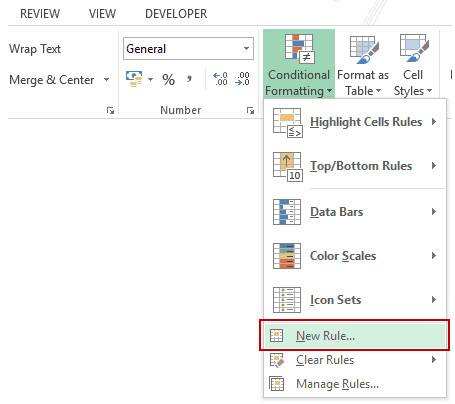
Task: Click the Number group label
Action: click(180, 110)
